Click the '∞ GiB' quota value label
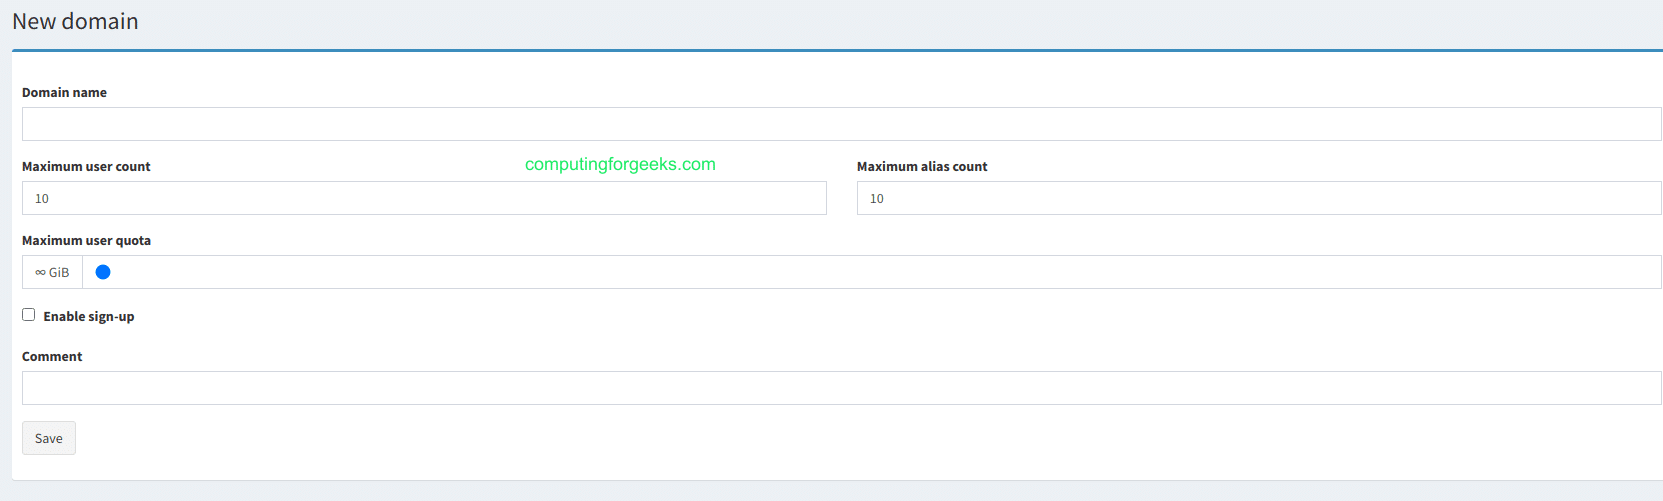This screenshot has height=501, width=1663. [x=52, y=272]
